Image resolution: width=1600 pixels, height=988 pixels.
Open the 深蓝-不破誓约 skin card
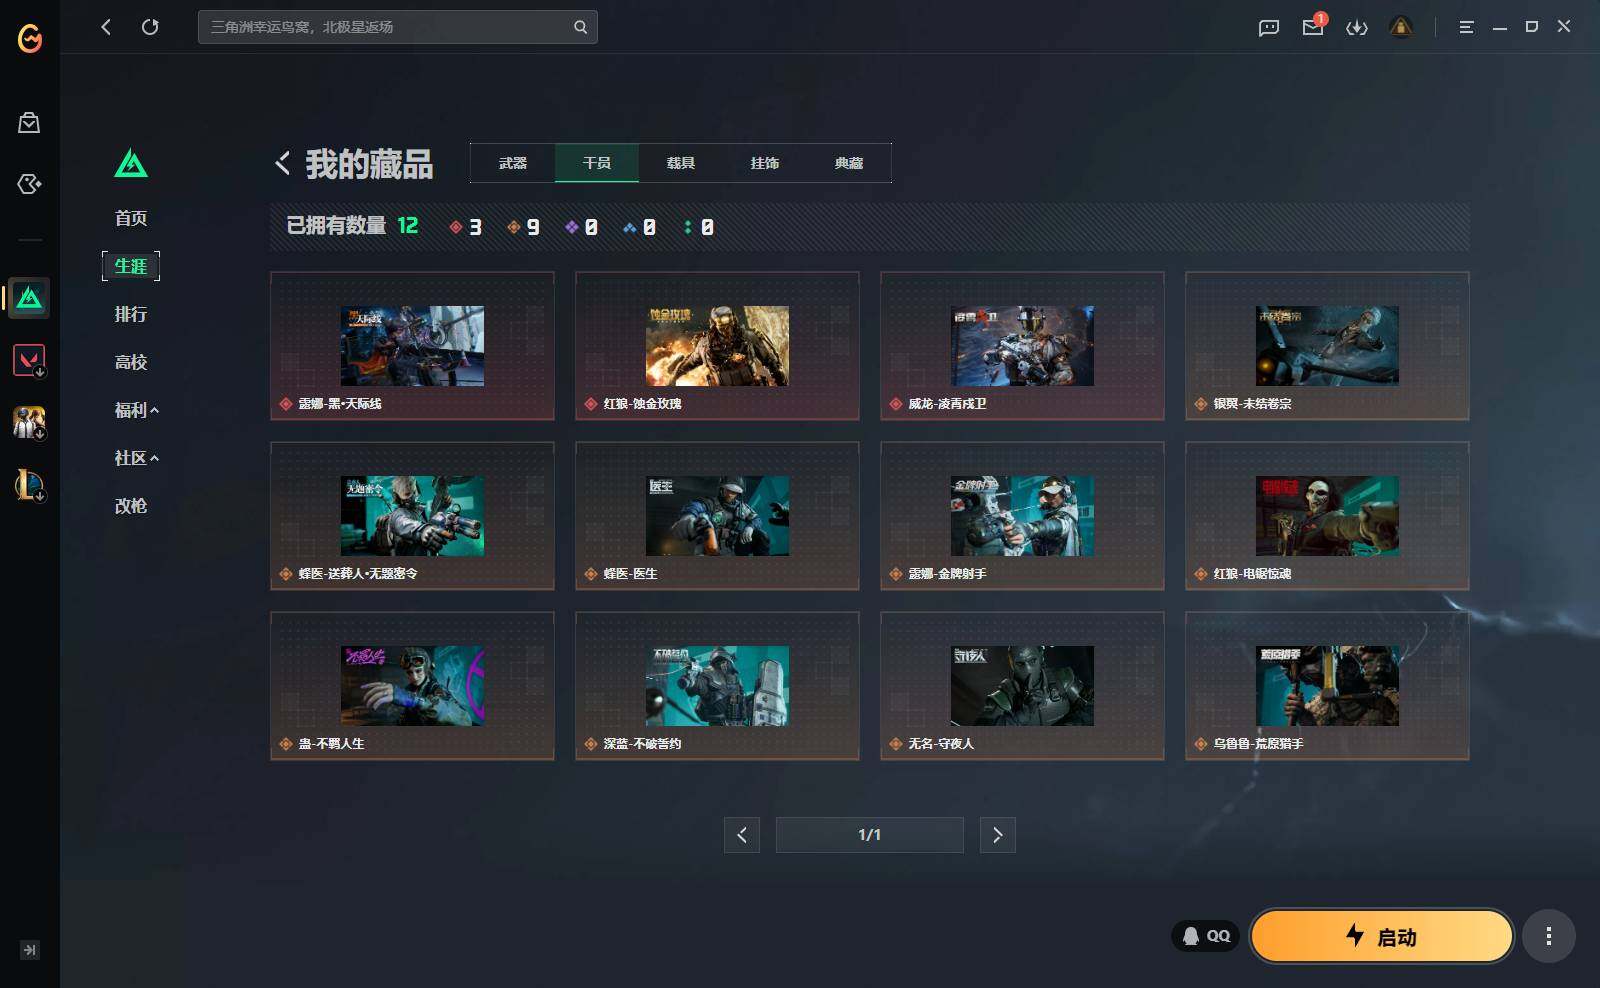[x=717, y=686]
